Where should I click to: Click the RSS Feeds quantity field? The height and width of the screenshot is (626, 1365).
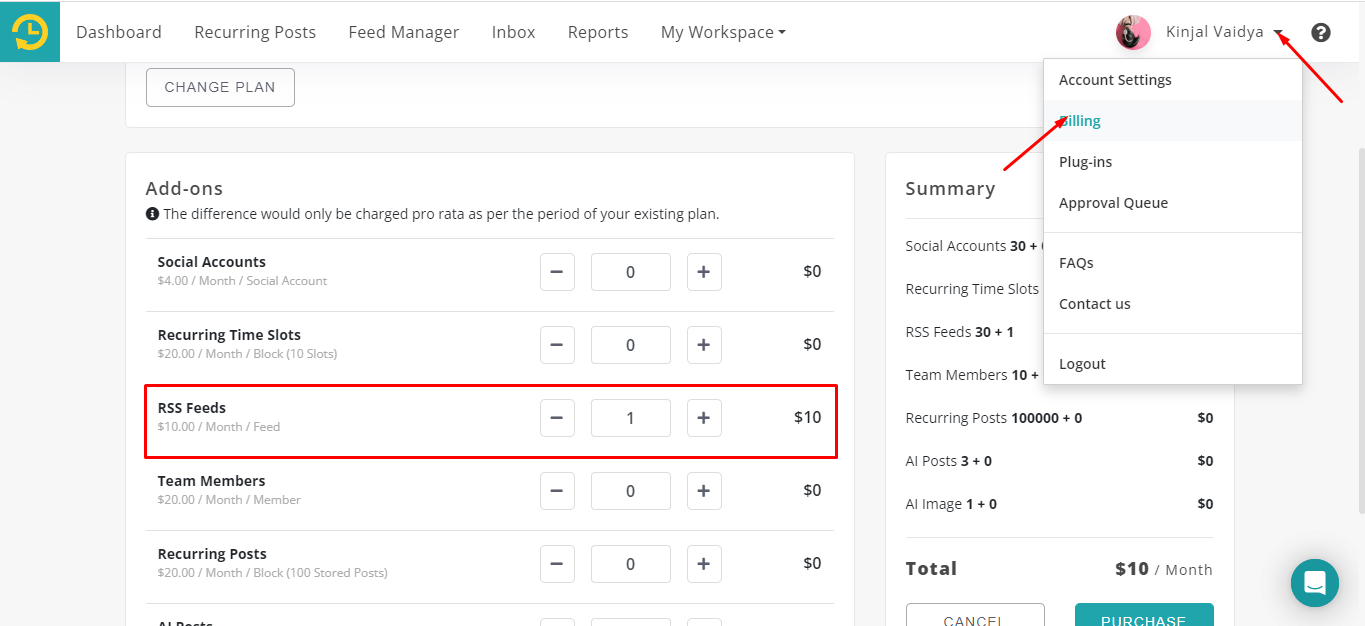(x=631, y=418)
